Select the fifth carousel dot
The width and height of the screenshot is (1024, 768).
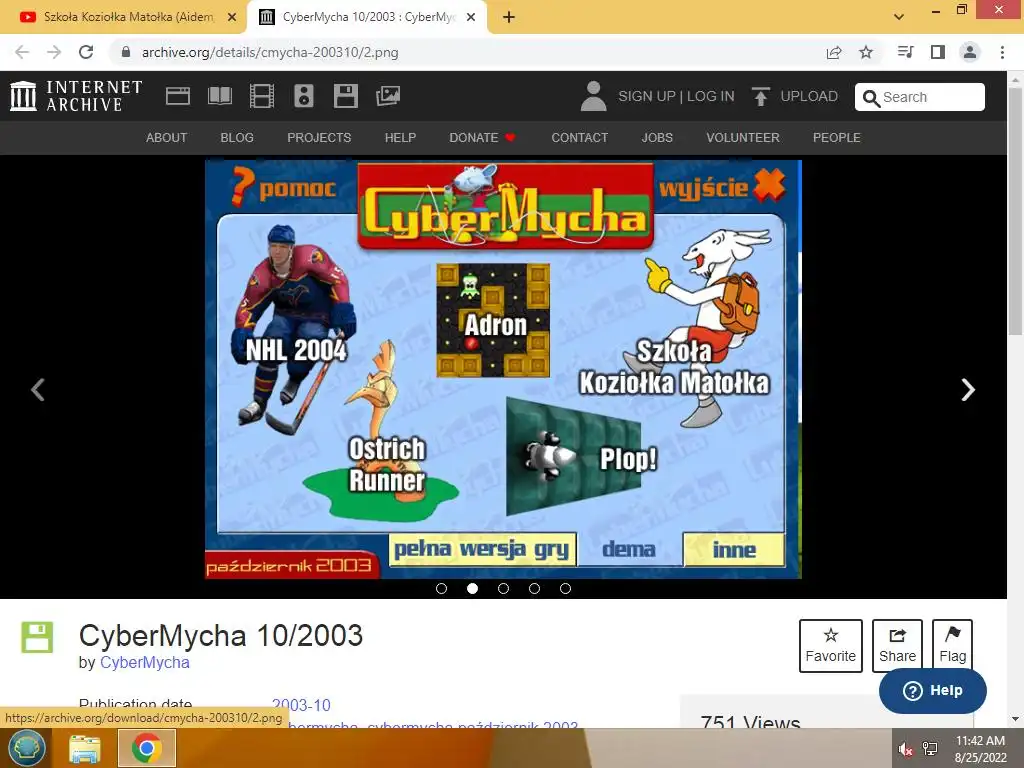tap(566, 588)
